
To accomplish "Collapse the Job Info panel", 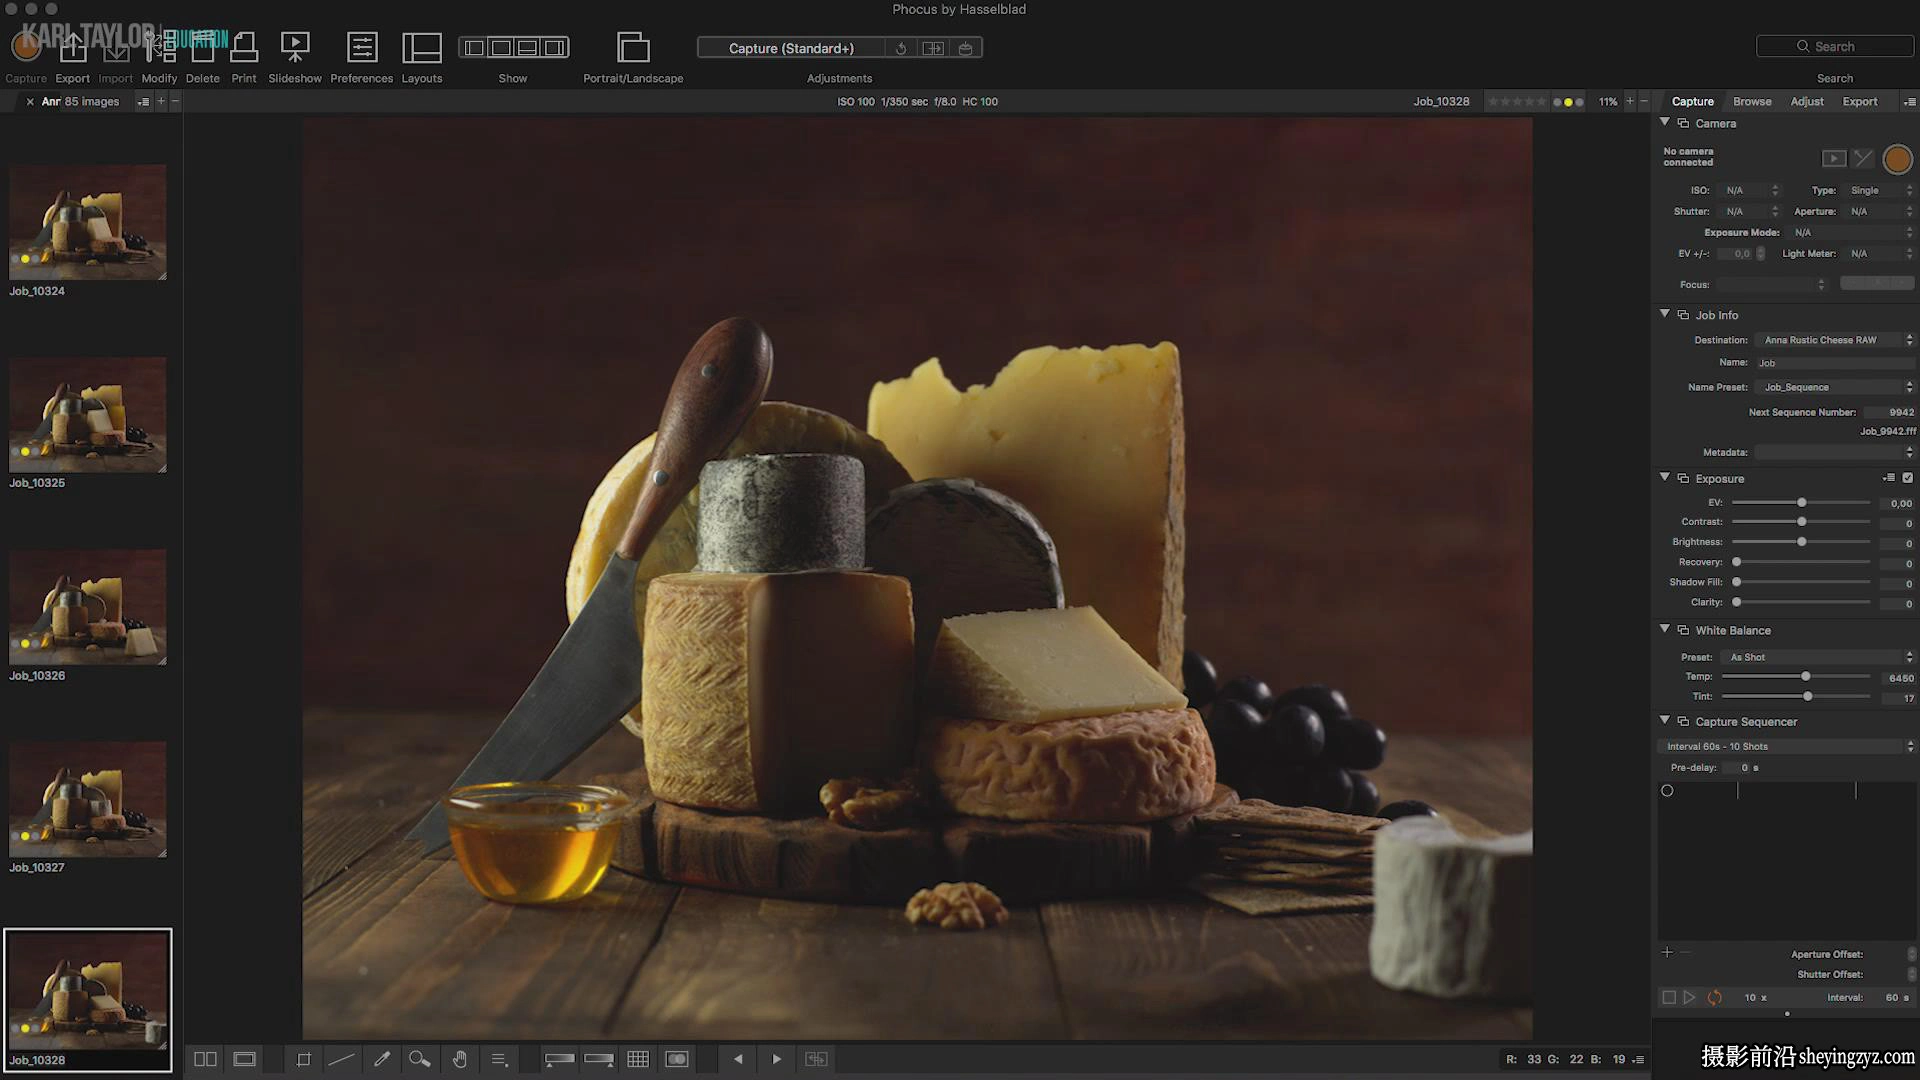I will (x=1665, y=314).
